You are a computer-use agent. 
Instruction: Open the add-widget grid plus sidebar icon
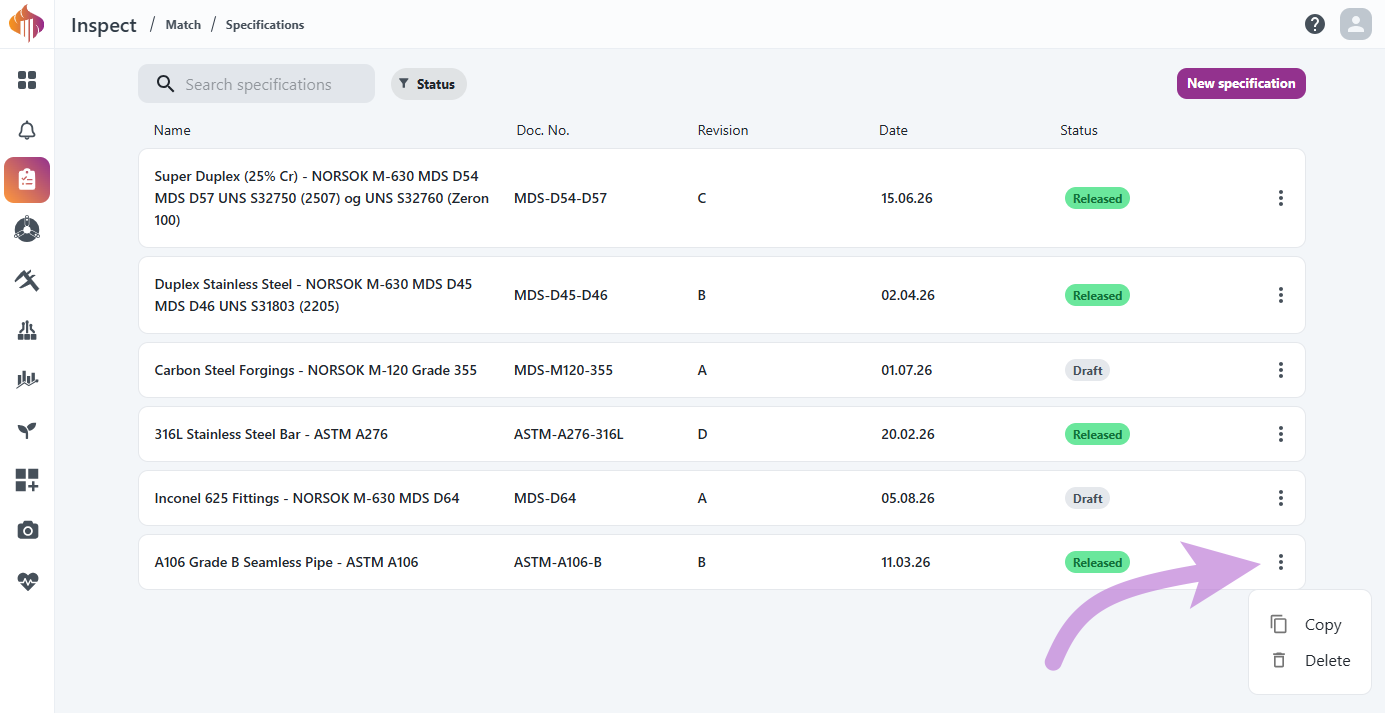click(27, 480)
